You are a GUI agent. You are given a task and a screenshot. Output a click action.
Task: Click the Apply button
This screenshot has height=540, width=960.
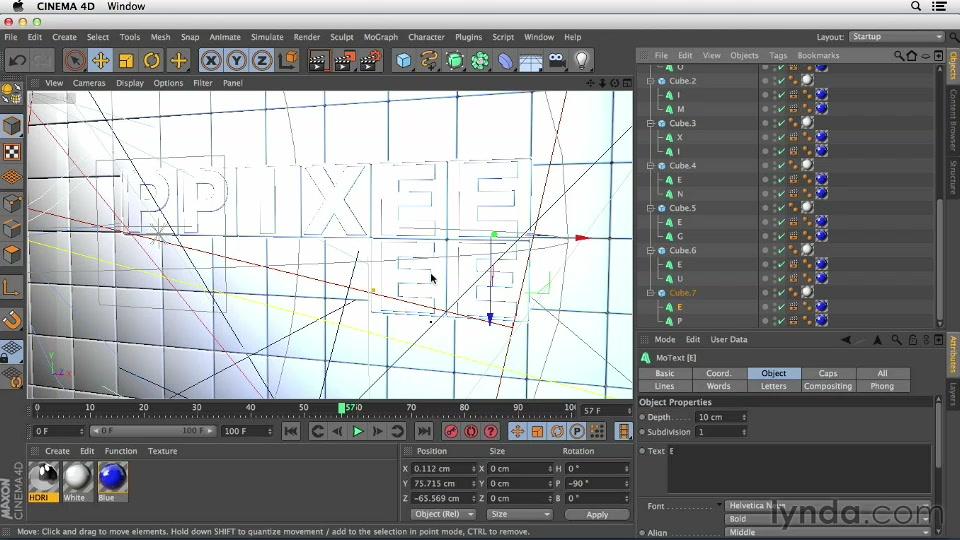click(x=597, y=514)
